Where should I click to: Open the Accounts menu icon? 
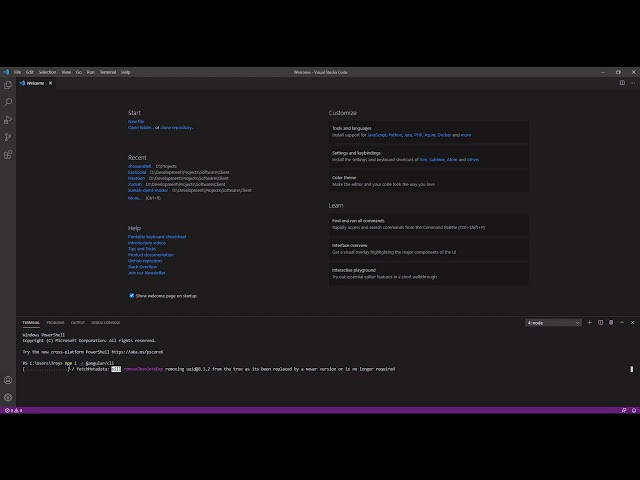coord(8,380)
